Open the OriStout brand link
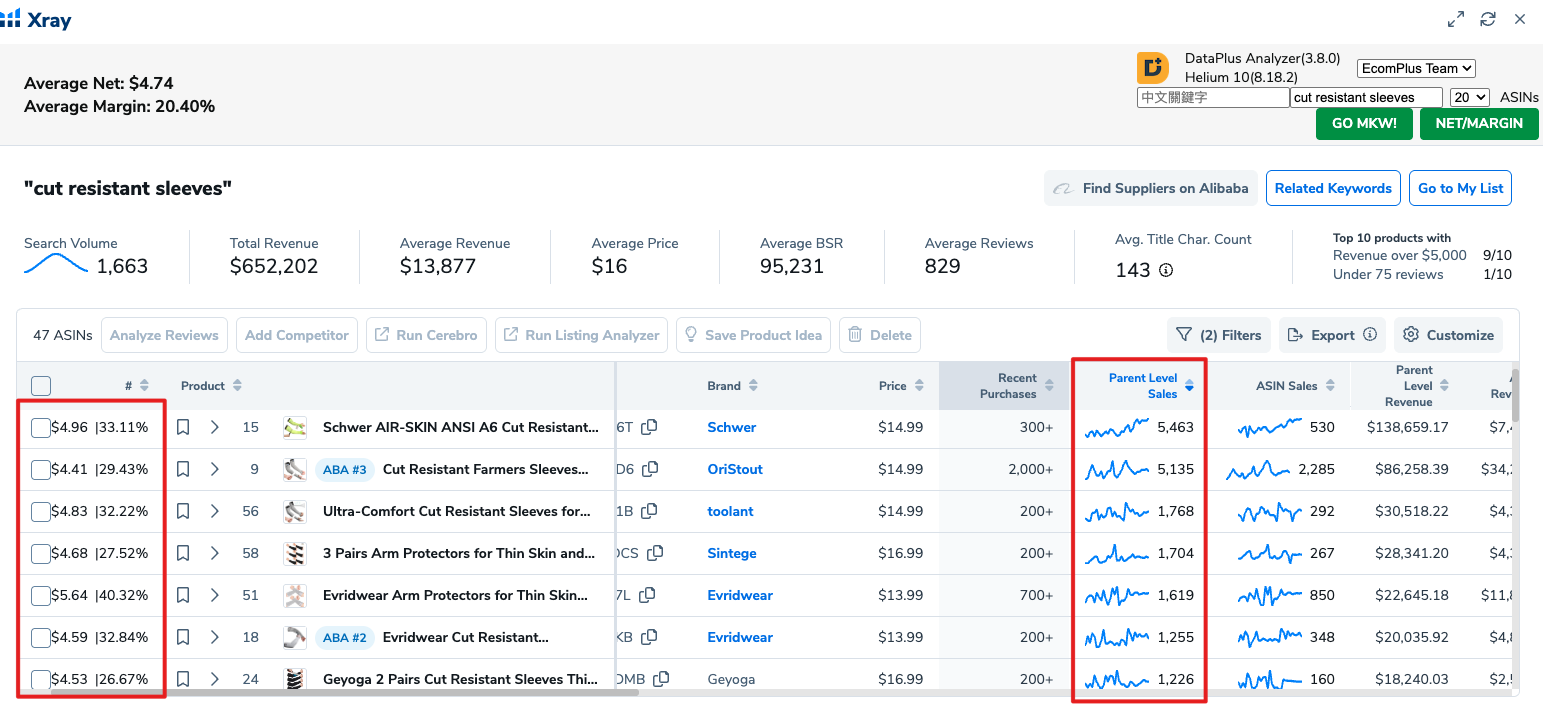 coord(735,469)
